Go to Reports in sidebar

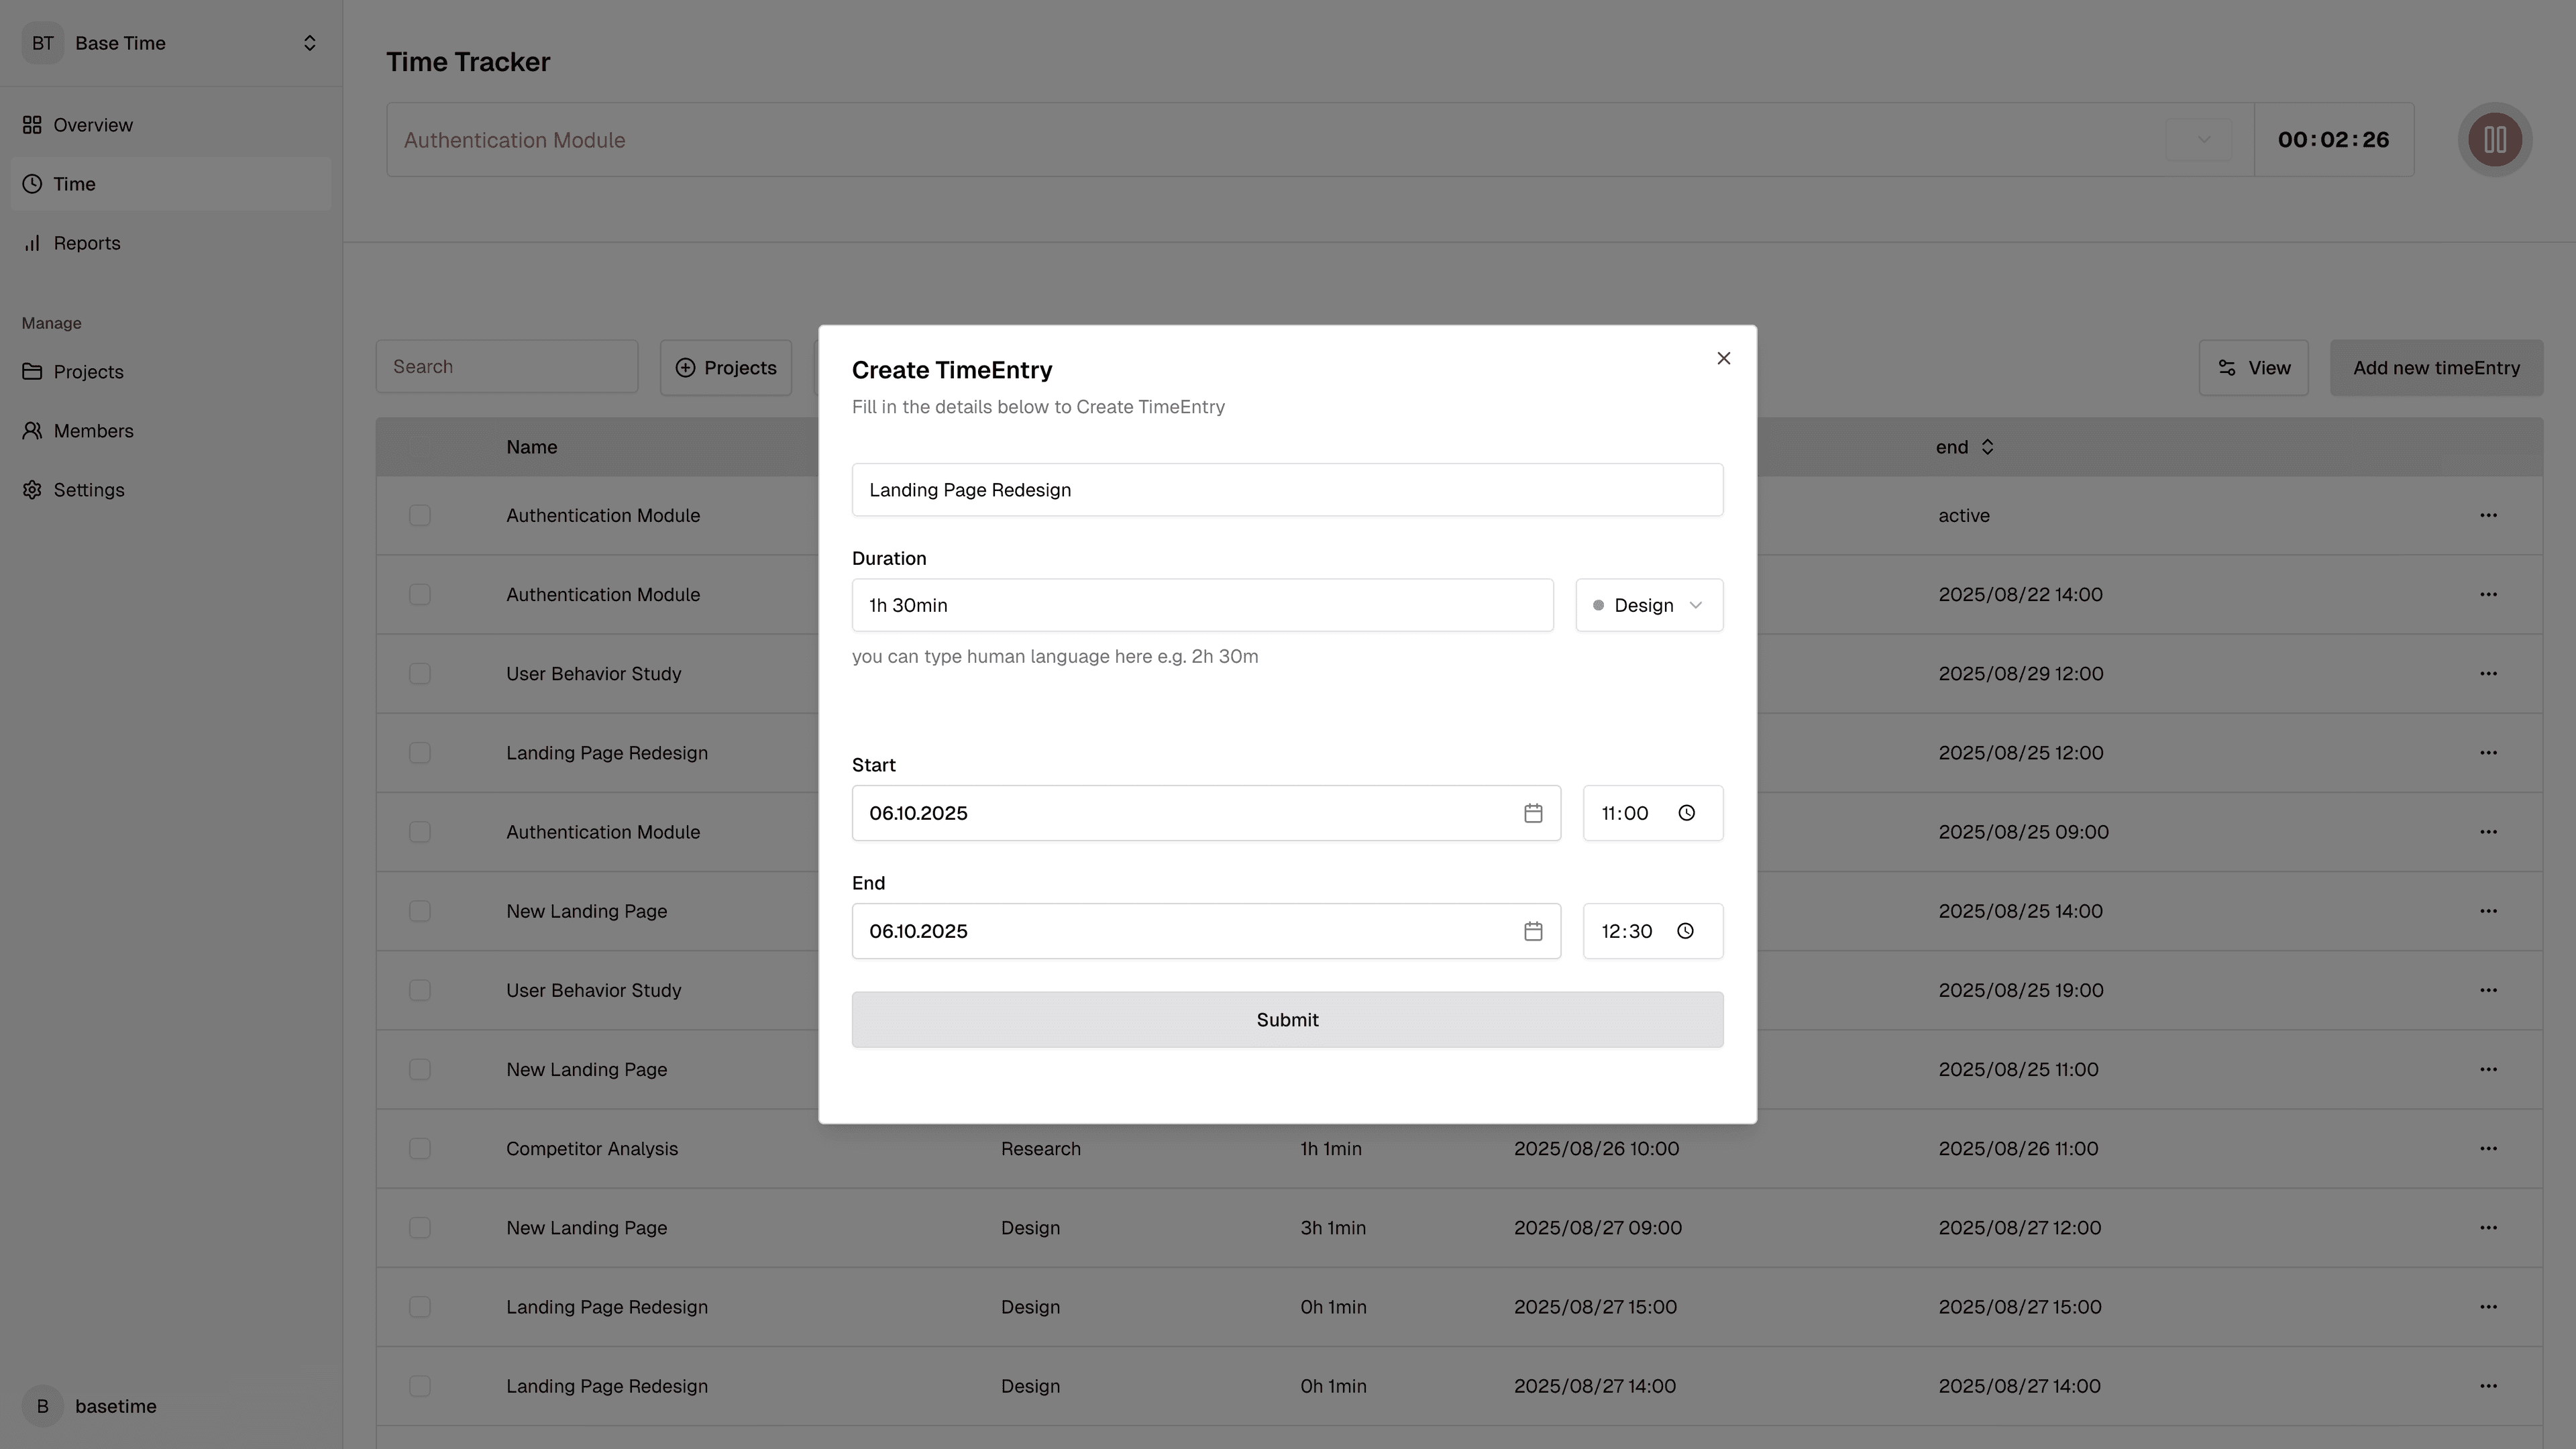tap(86, 243)
